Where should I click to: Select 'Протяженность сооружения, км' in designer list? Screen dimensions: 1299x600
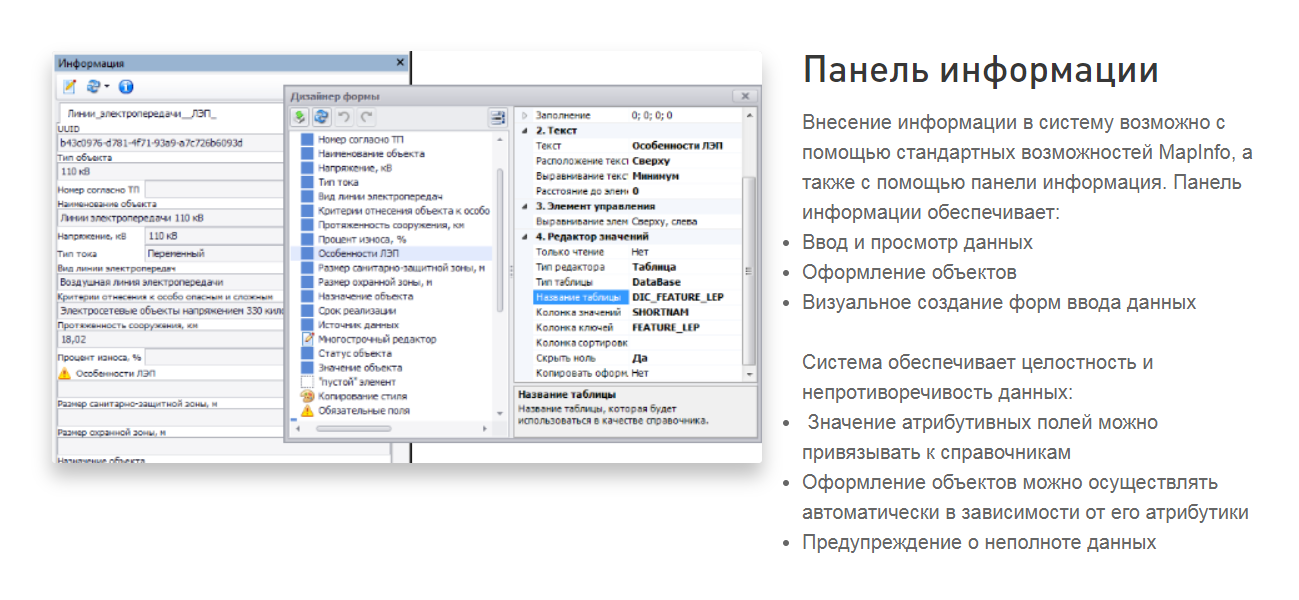[x=391, y=225]
